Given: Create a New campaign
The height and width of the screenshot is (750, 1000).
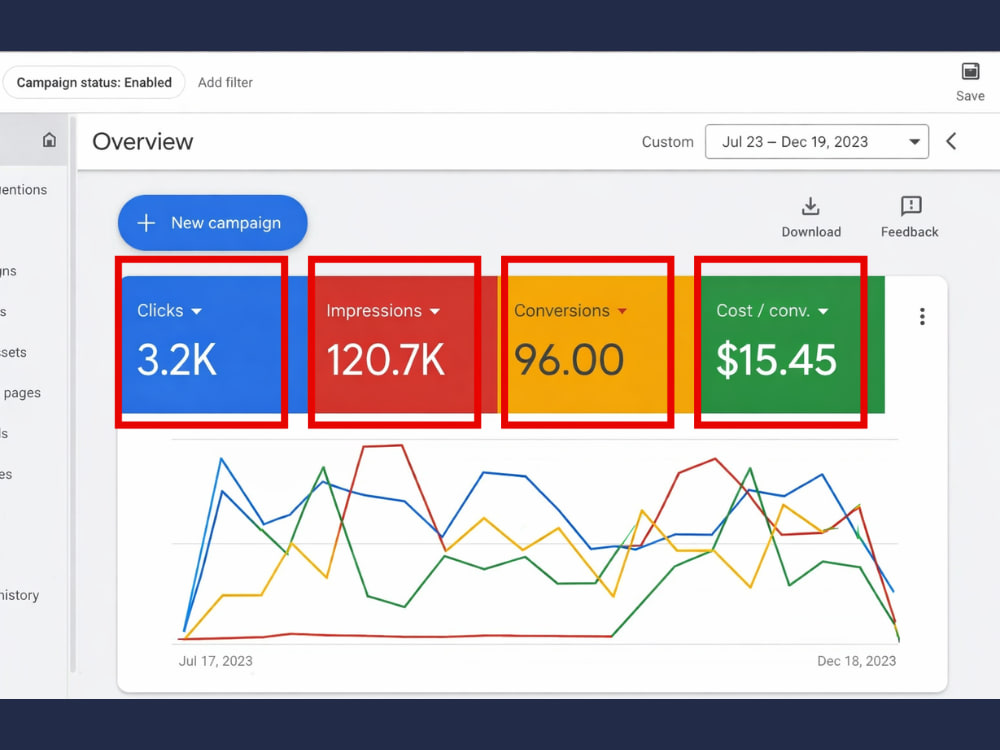Looking at the screenshot, I should tap(212, 223).
